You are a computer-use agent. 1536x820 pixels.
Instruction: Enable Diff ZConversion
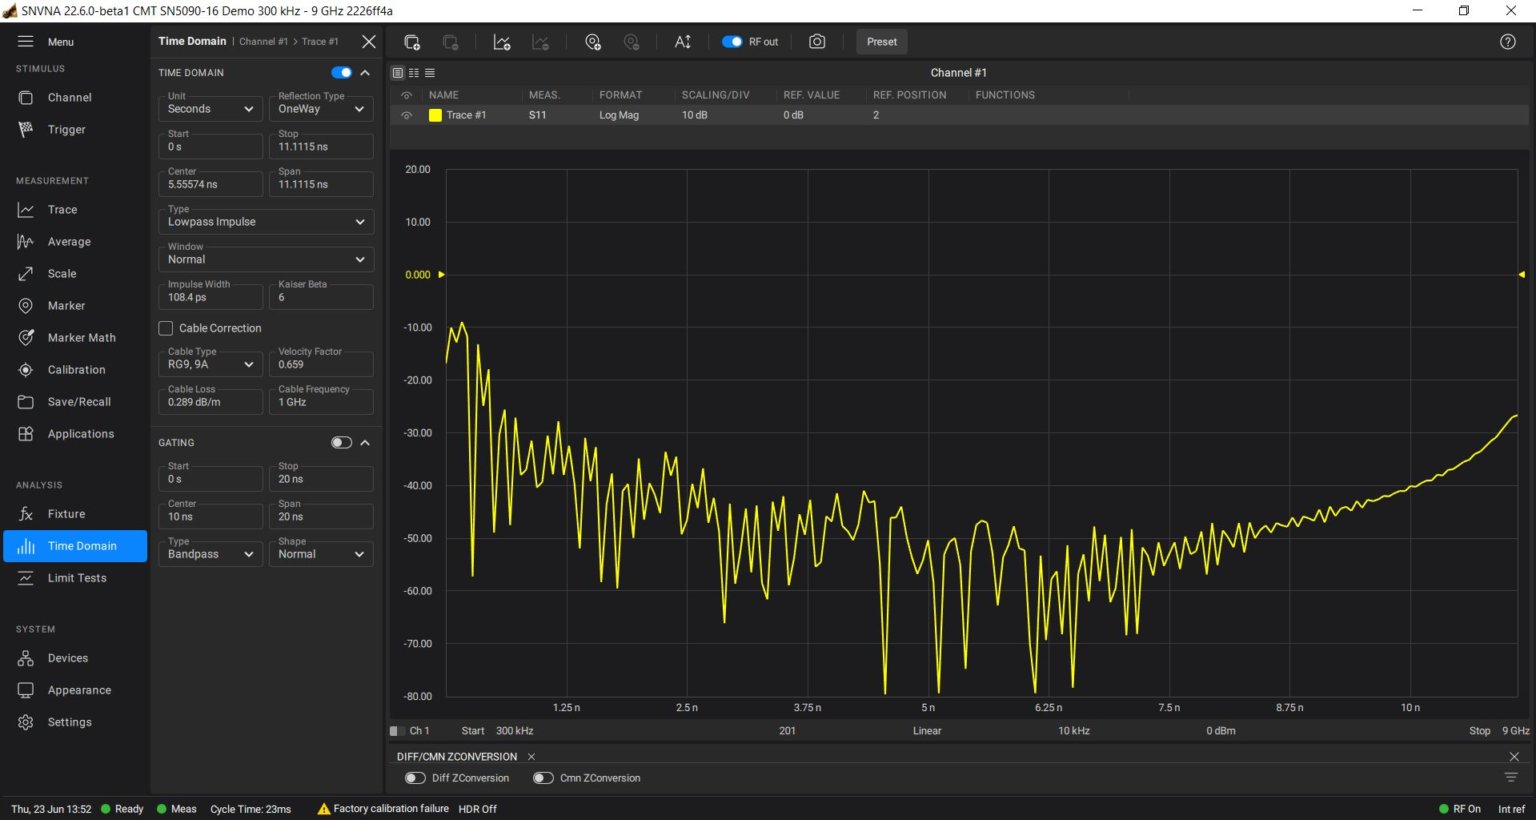pyautogui.click(x=414, y=777)
